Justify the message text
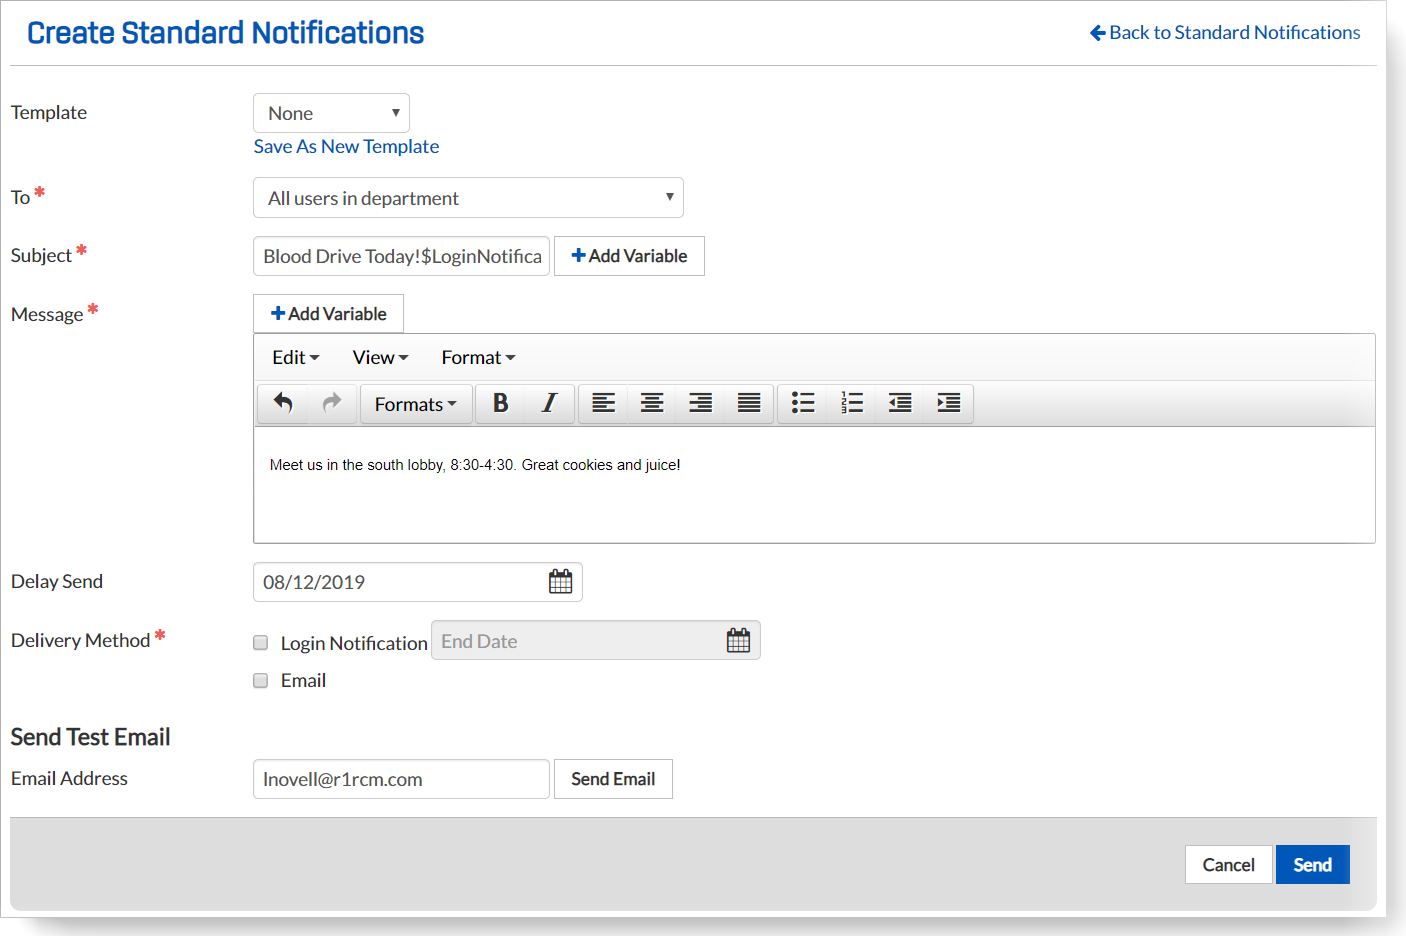The image size is (1406, 936). pos(748,403)
